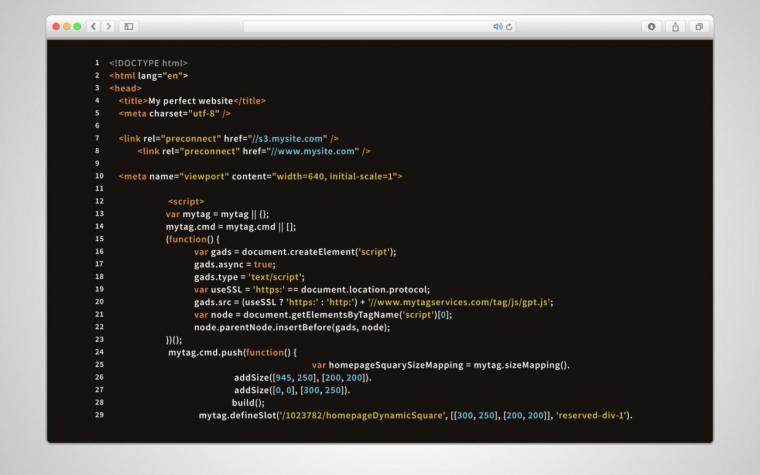This screenshot has width=760, height=475.
Task: Click '//s3.mysite.com' href value
Action: coord(287,139)
